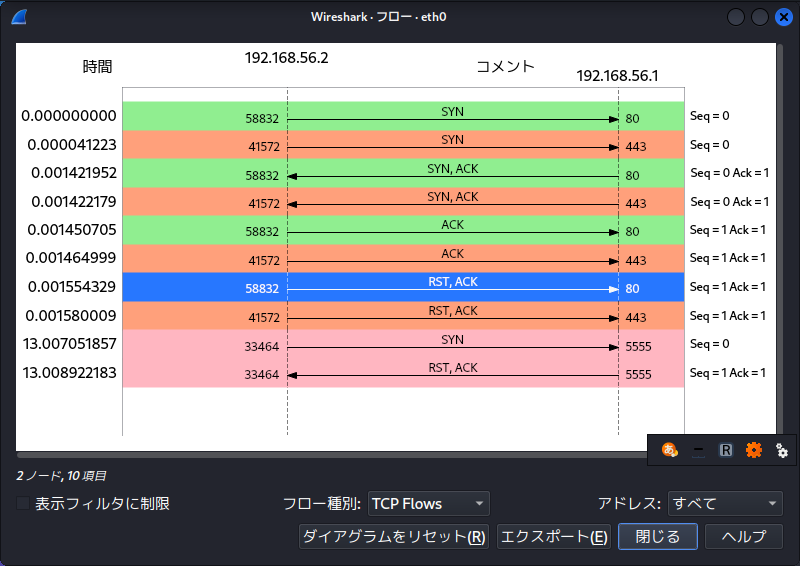
Task: Click the 2 ノード, 10 項目 status text
Action: (x=61, y=476)
